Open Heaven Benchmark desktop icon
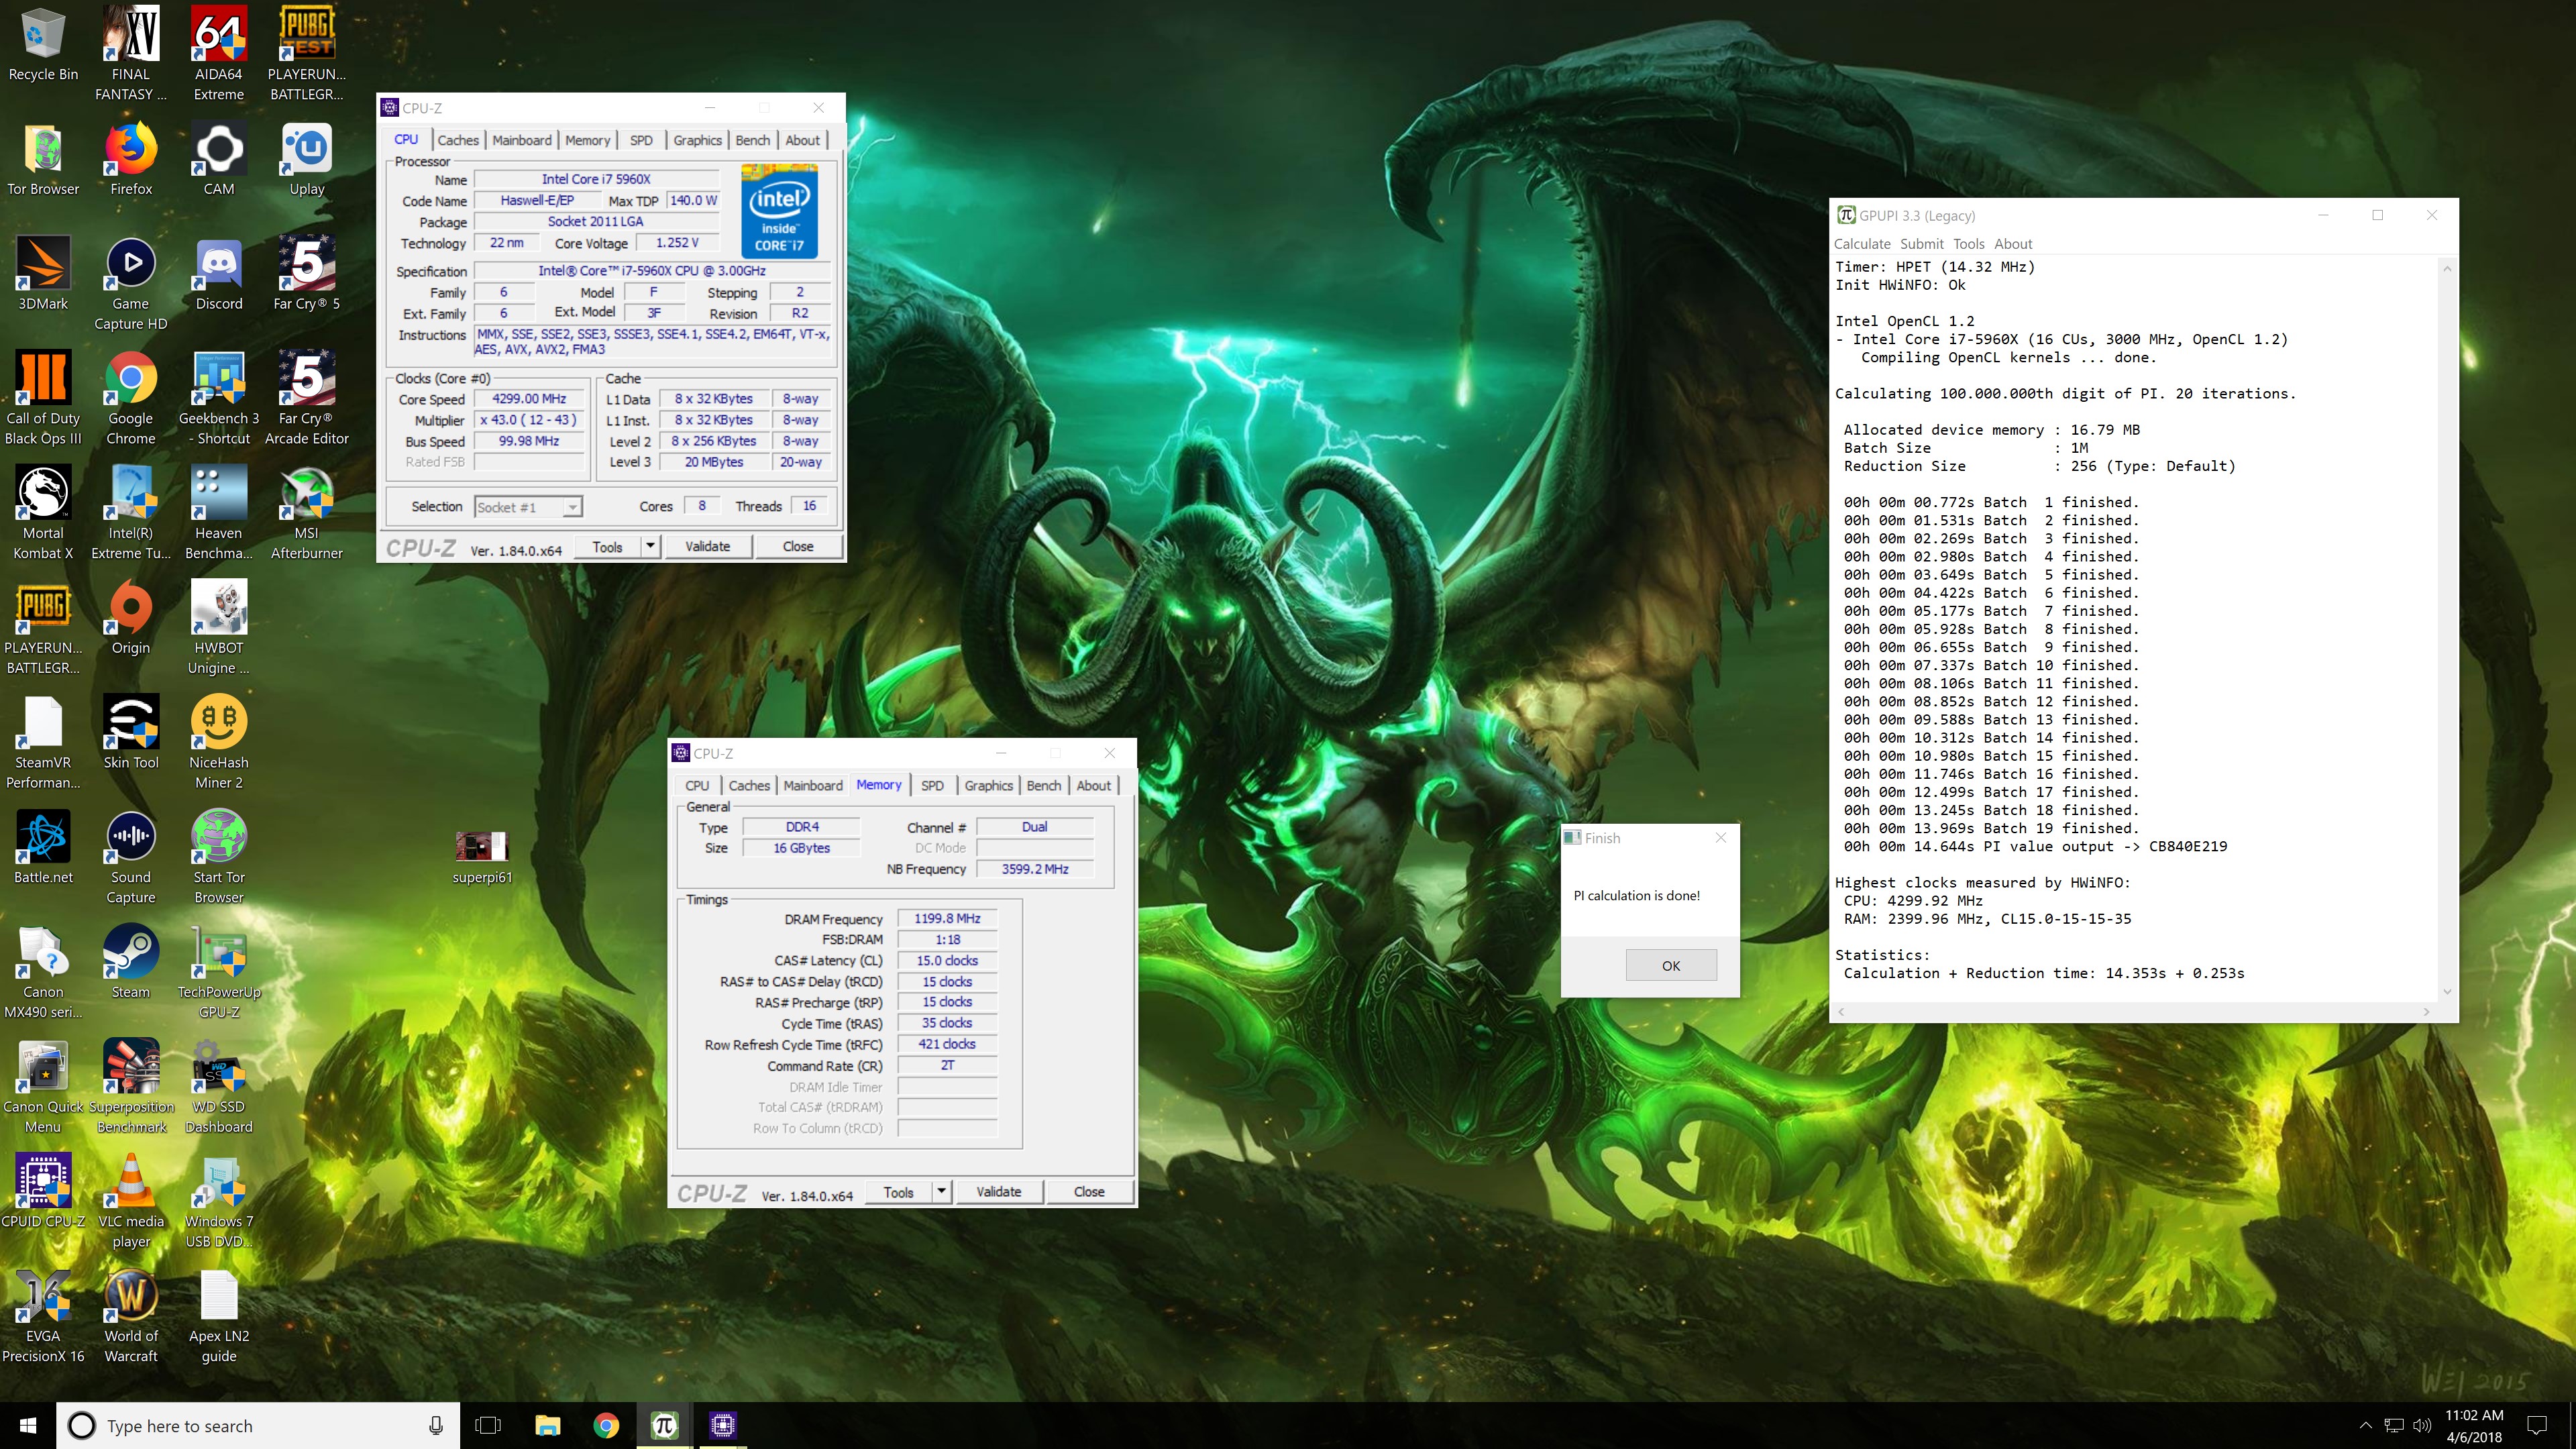Image resolution: width=2576 pixels, height=1449 pixels. click(219, 513)
